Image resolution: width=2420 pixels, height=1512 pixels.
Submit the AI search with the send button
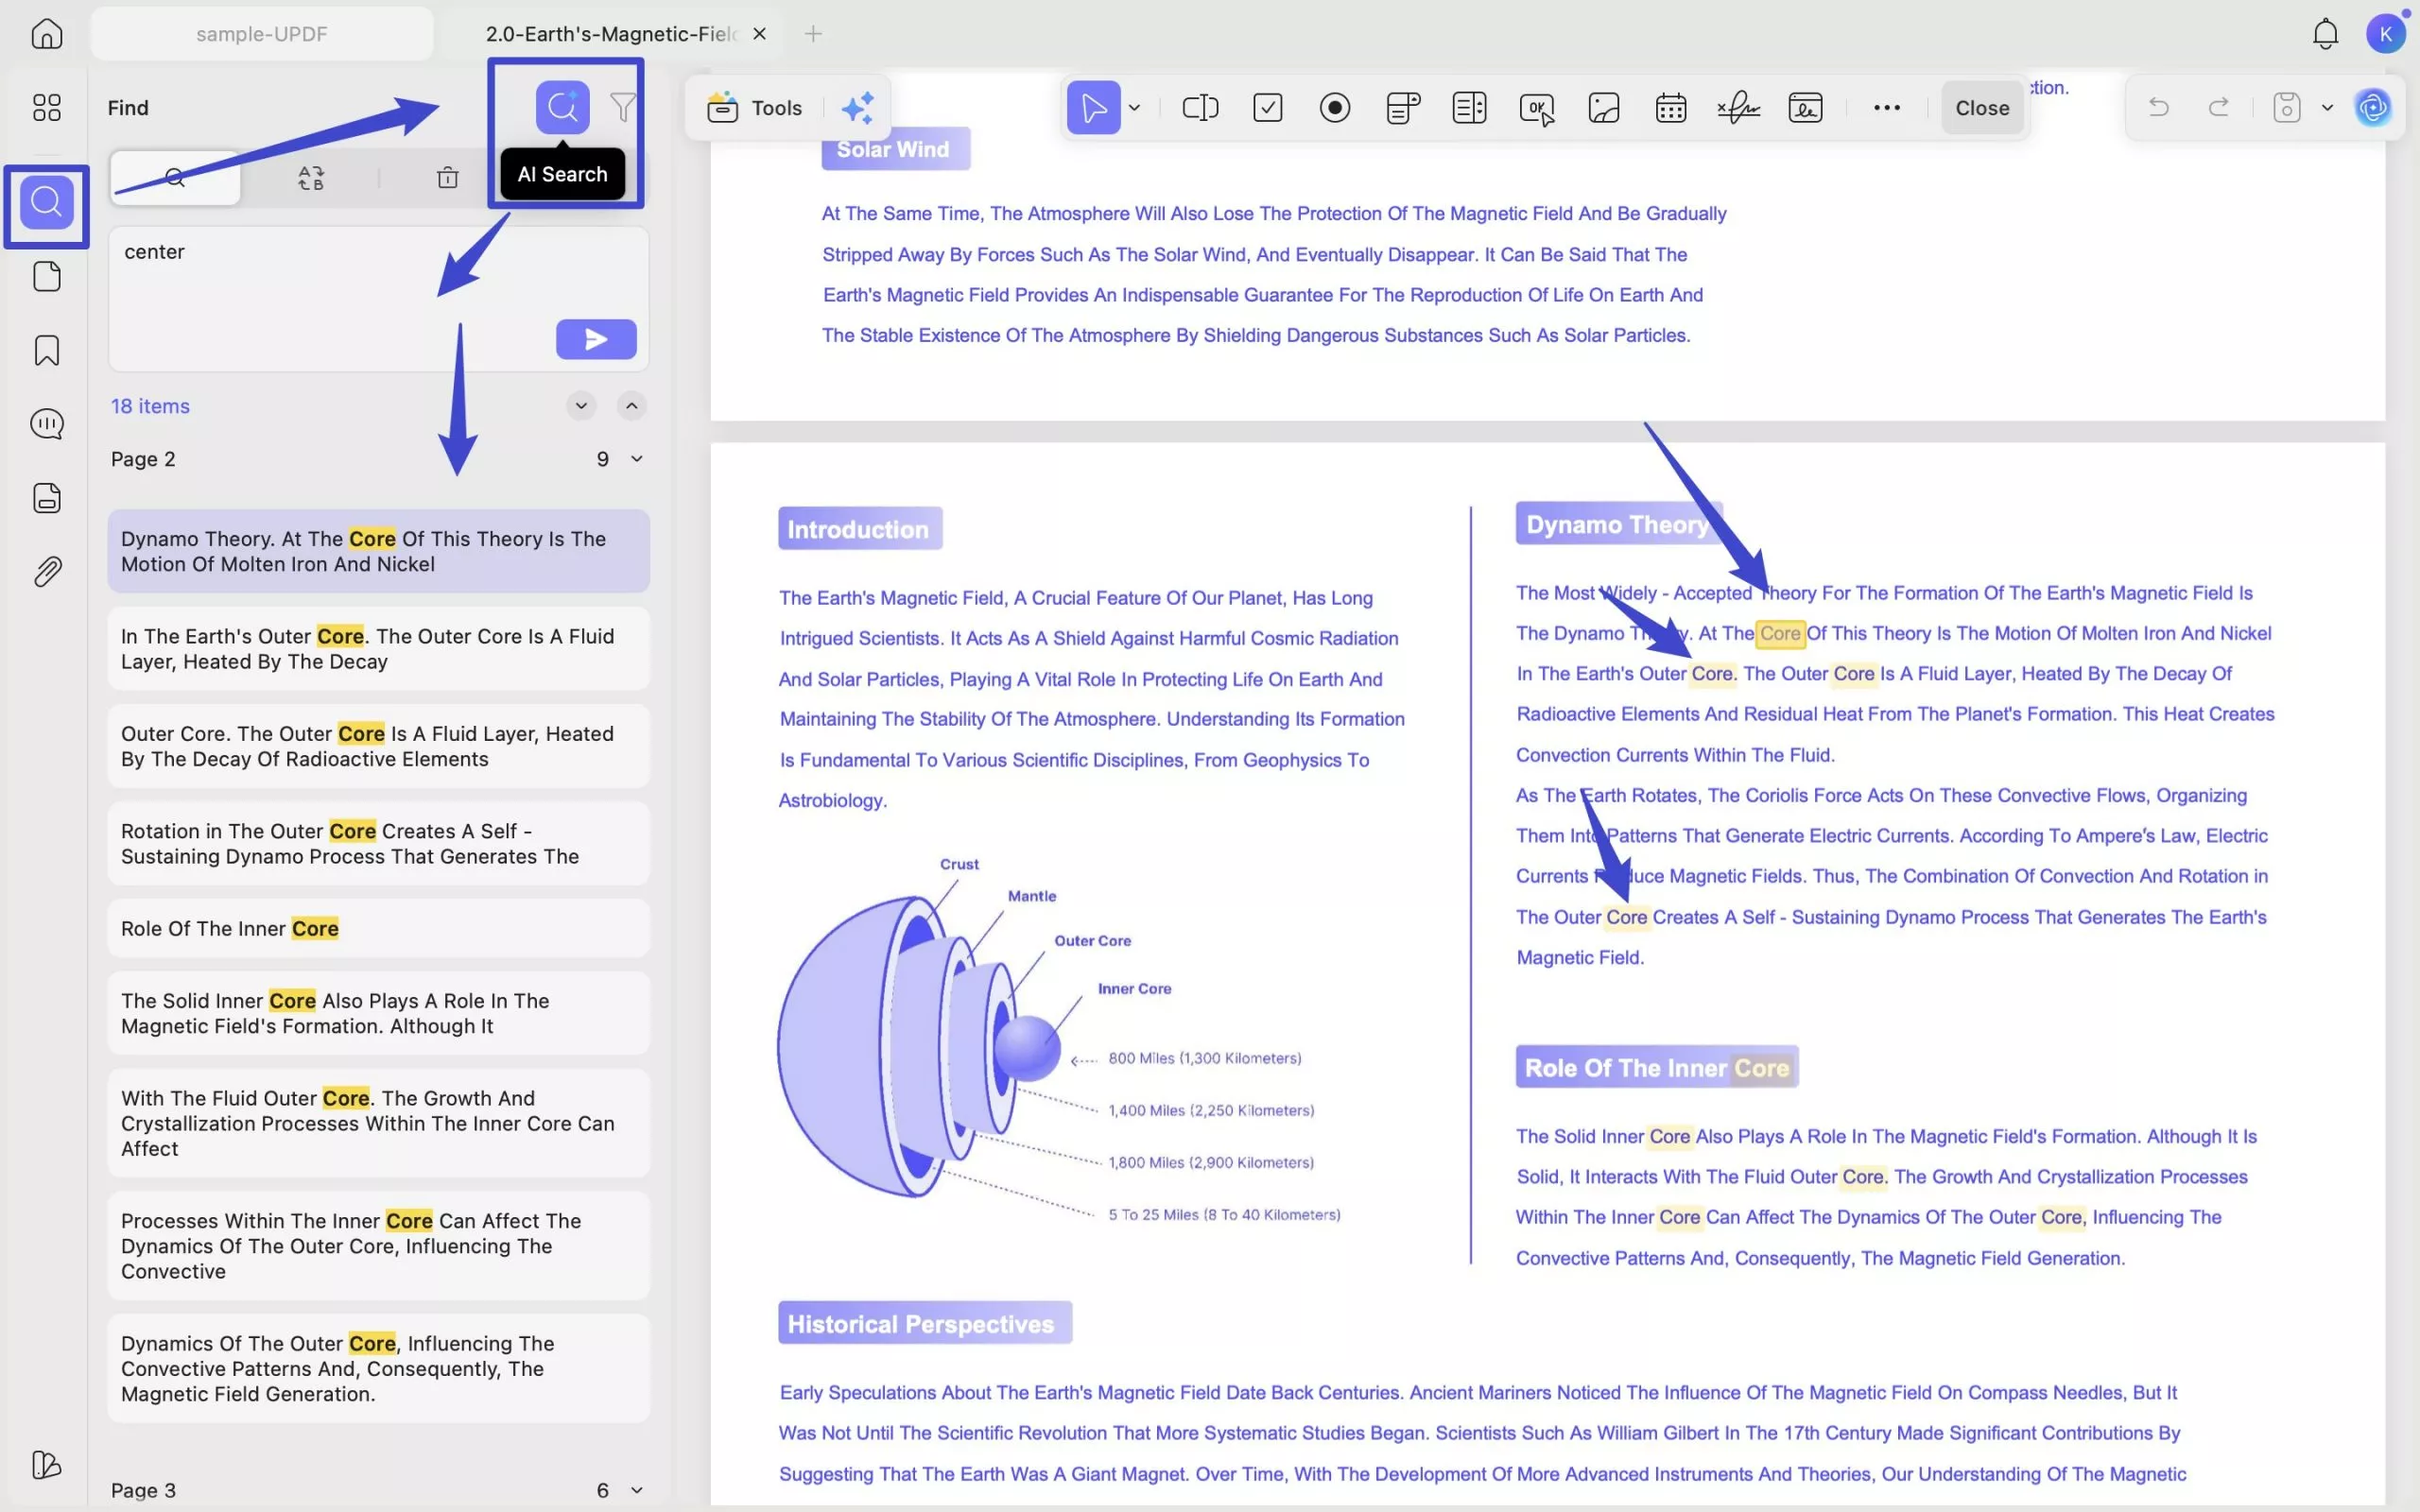596,339
